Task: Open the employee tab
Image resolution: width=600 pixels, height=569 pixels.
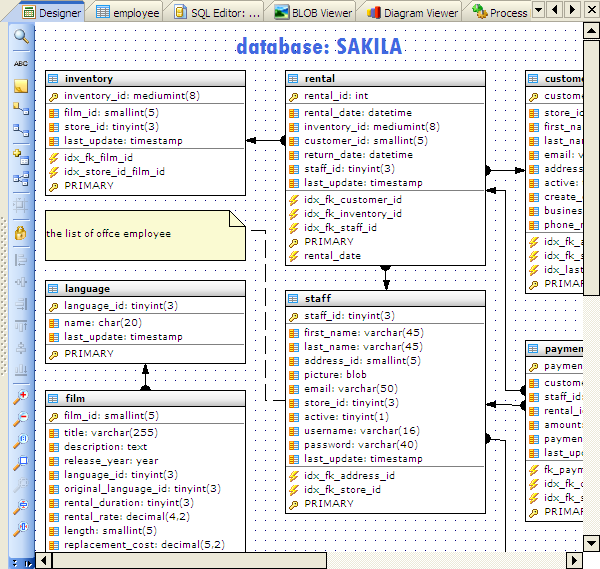Action: coord(127,13)
